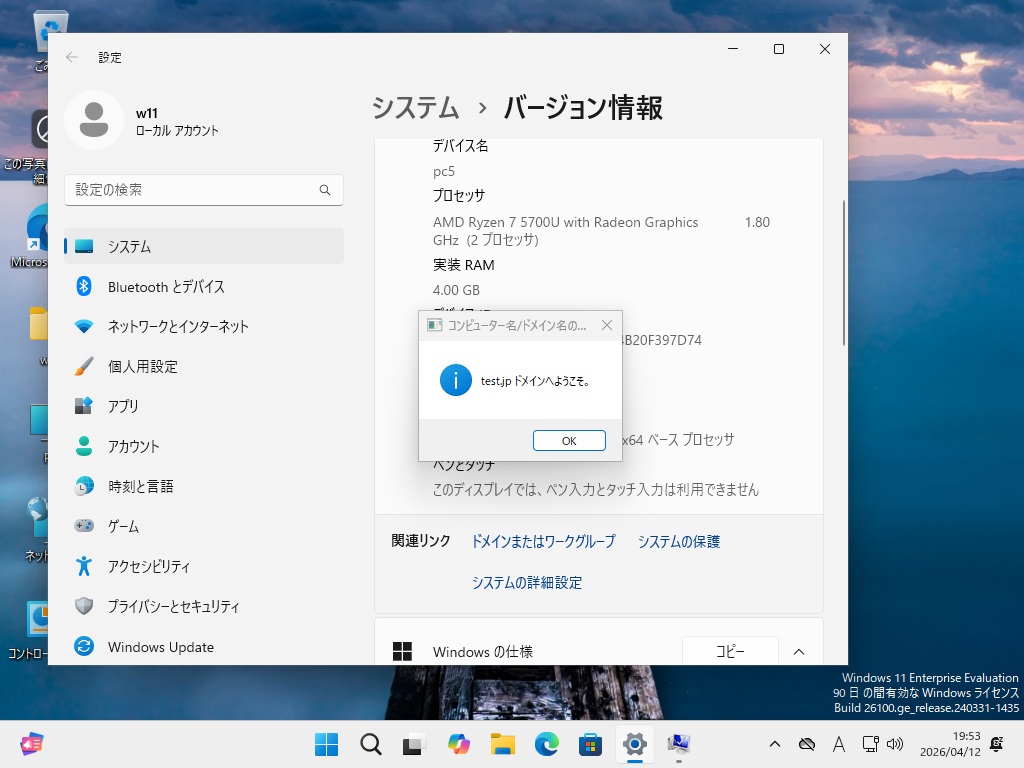Close the computer name/domain dialog
This screenshot has height=768, width=1024.
point(607,325)
